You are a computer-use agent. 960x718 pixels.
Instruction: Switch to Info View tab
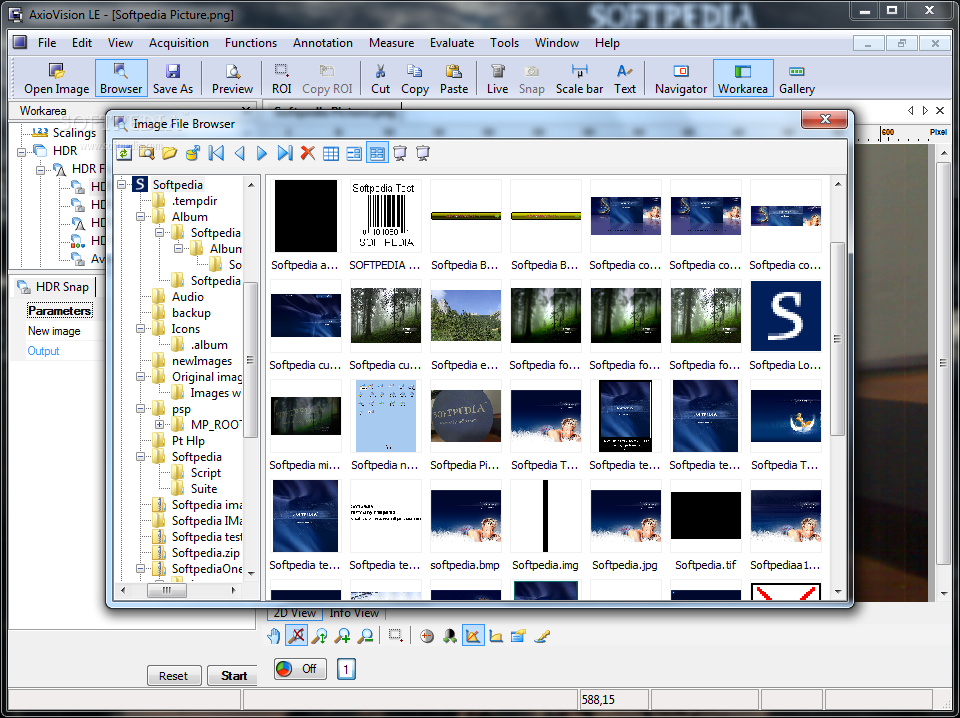354,613
